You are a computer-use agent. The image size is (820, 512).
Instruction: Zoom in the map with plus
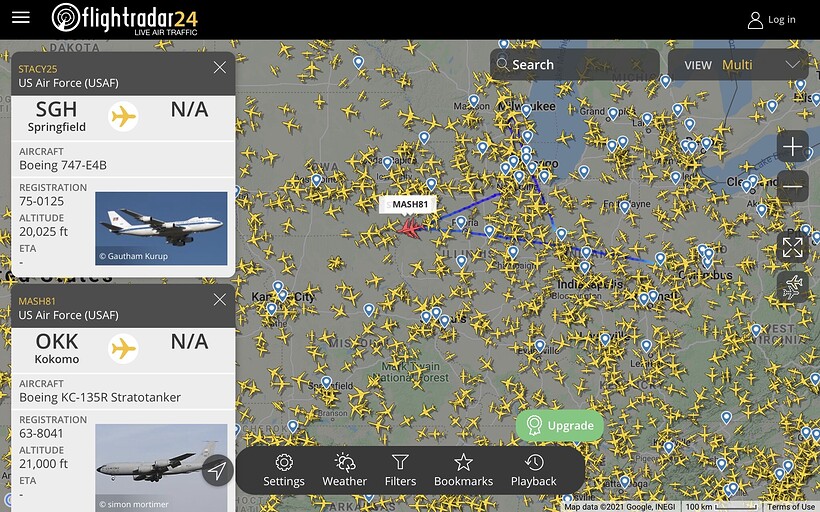(793, 146)
